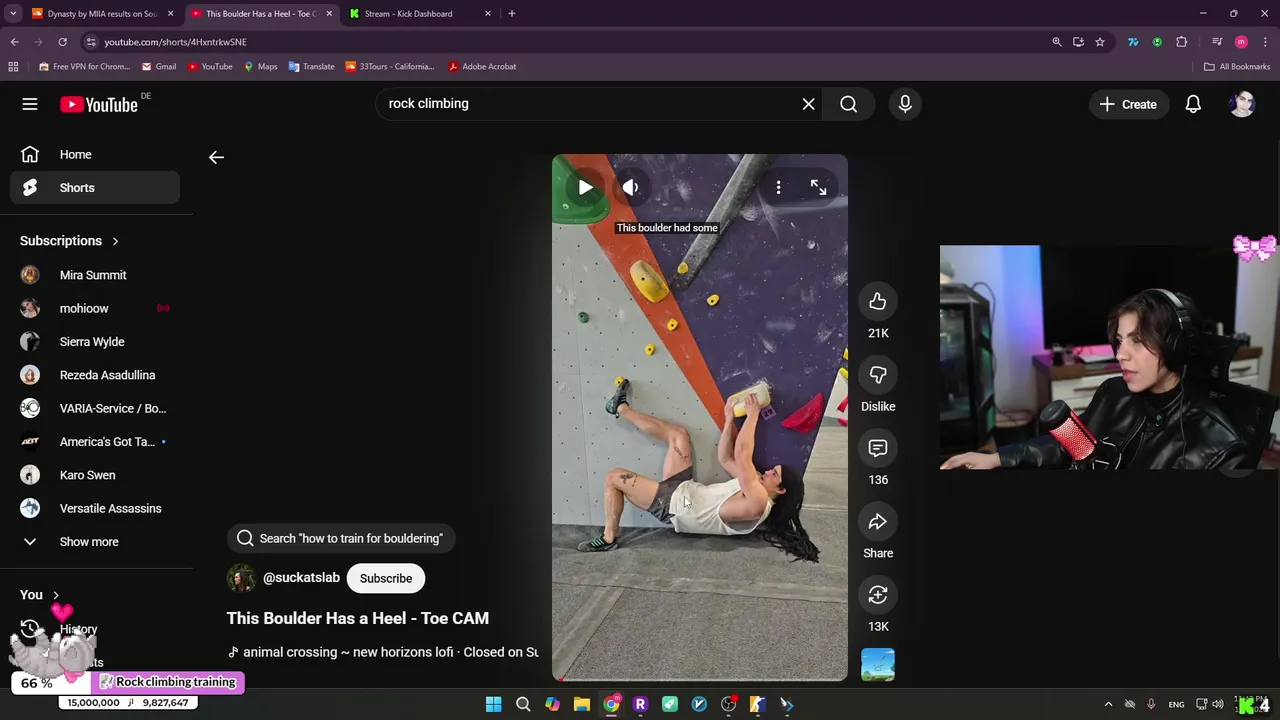Open the Chrome three-dot menu
Screen dimensions: 1280x720
point(1265,42)
